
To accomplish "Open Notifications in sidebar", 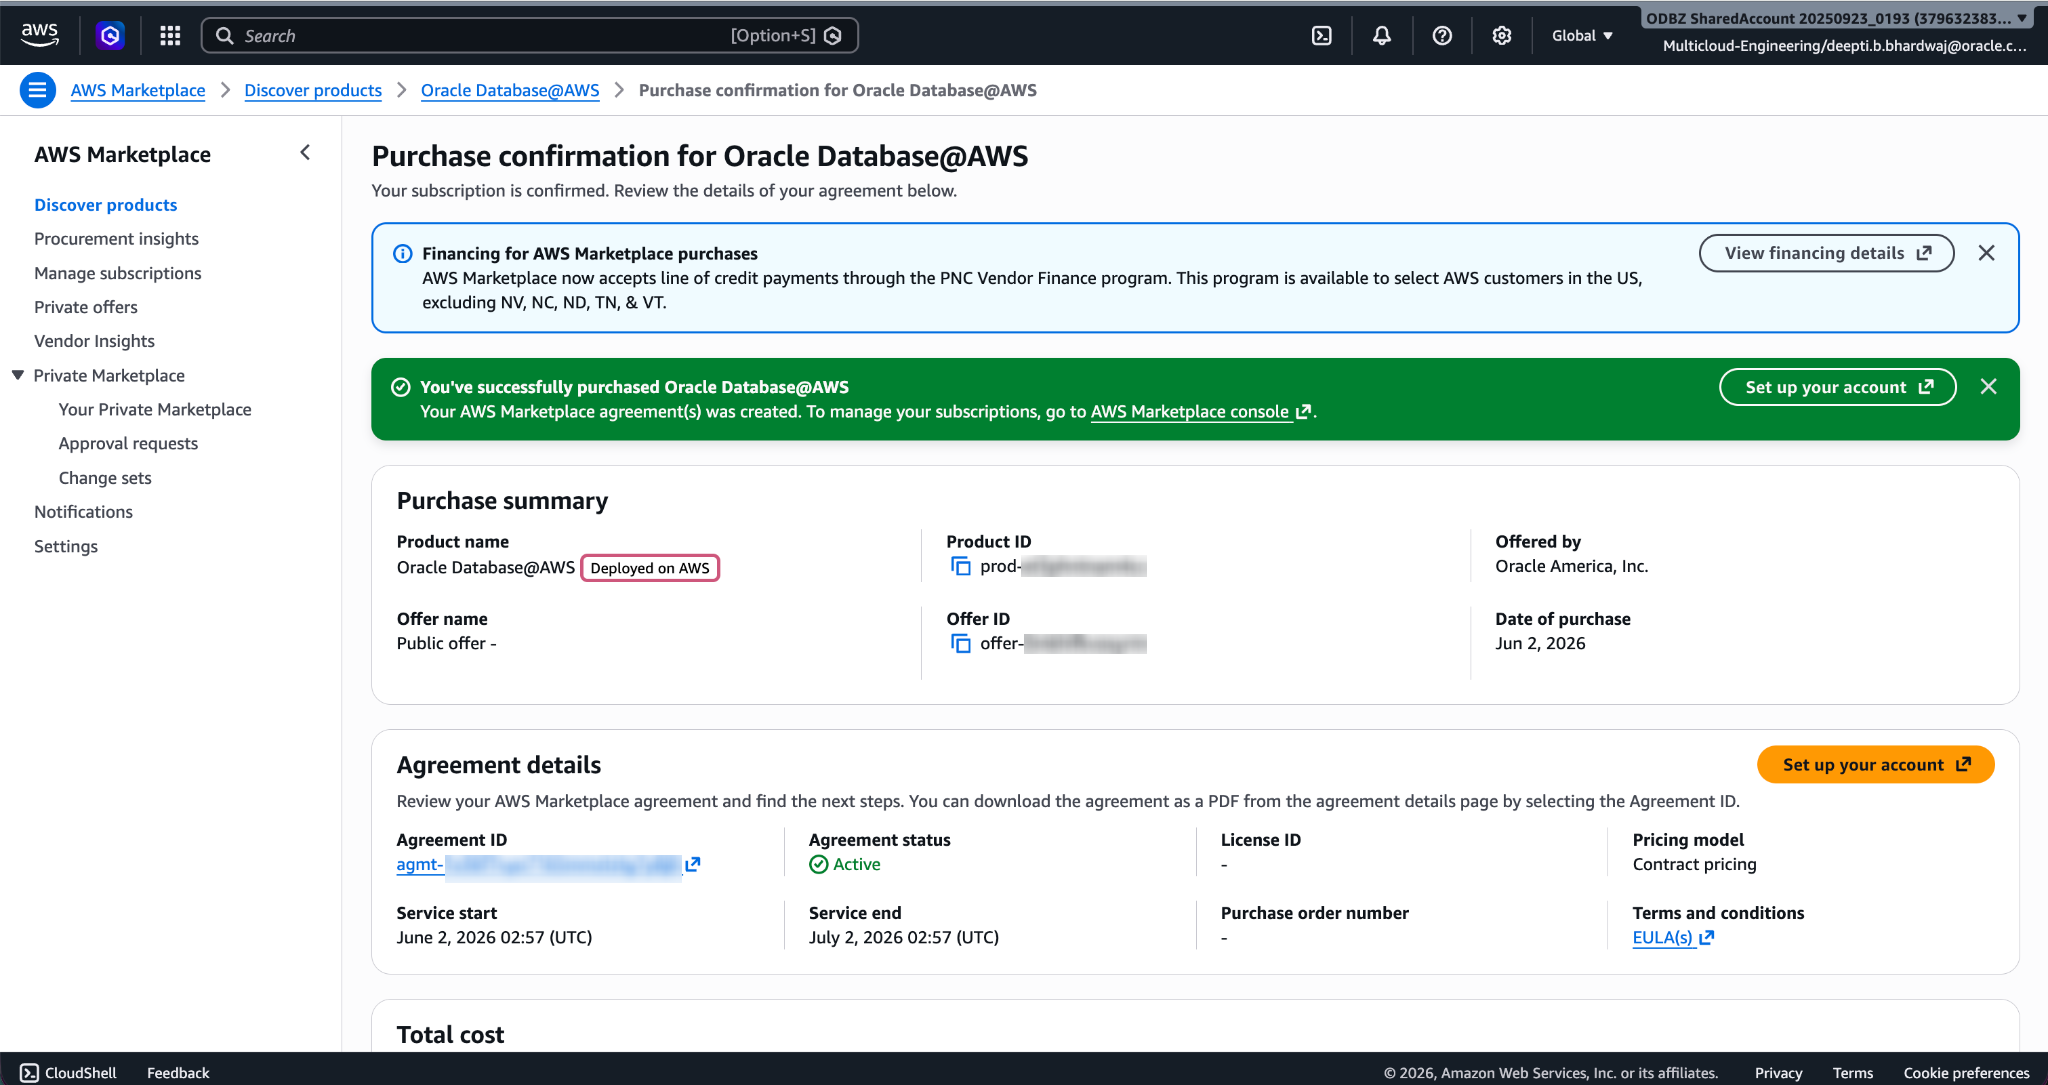I will (x=83, y=512).
